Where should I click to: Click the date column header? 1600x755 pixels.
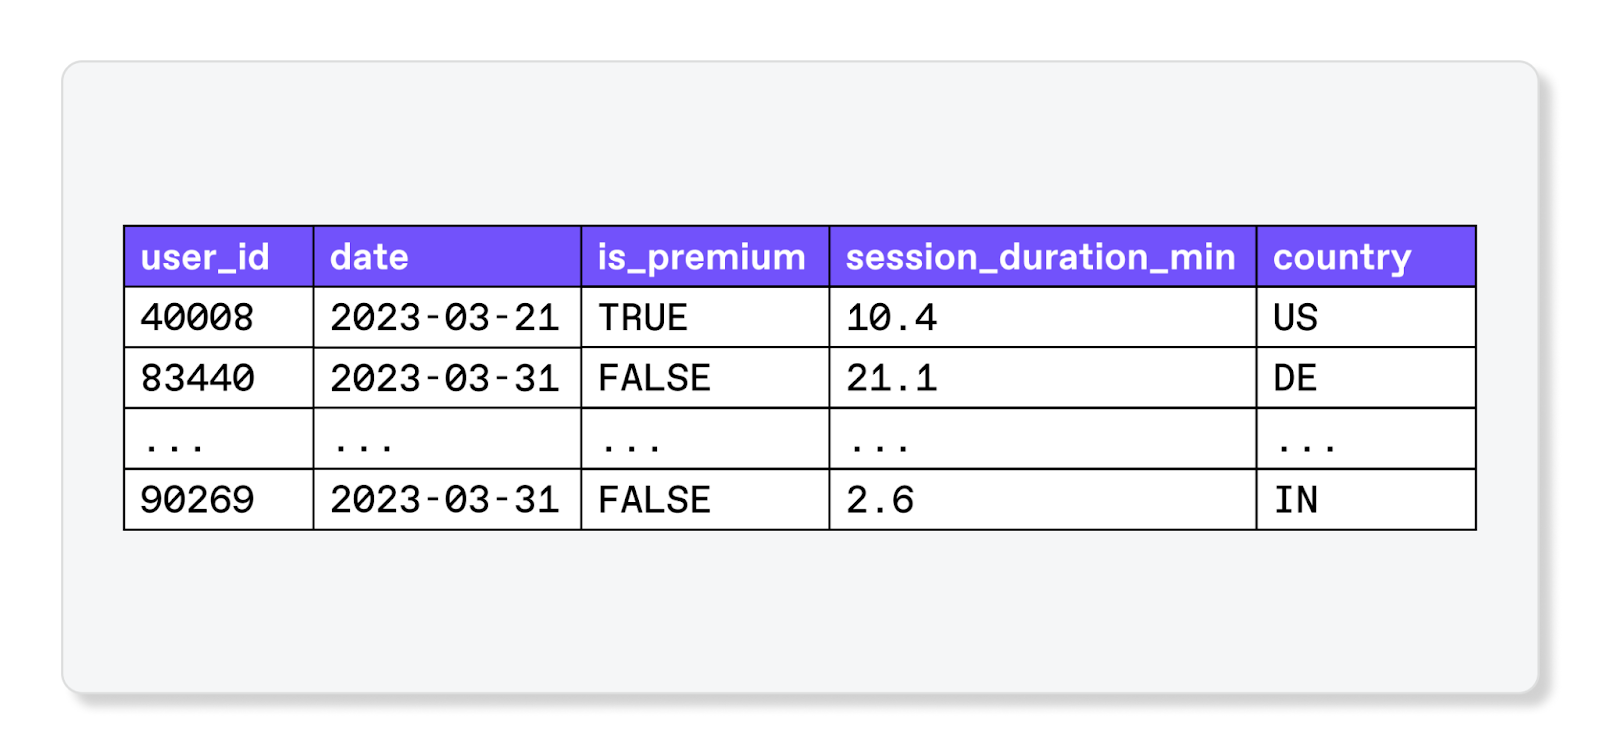(x=369, y=257)
